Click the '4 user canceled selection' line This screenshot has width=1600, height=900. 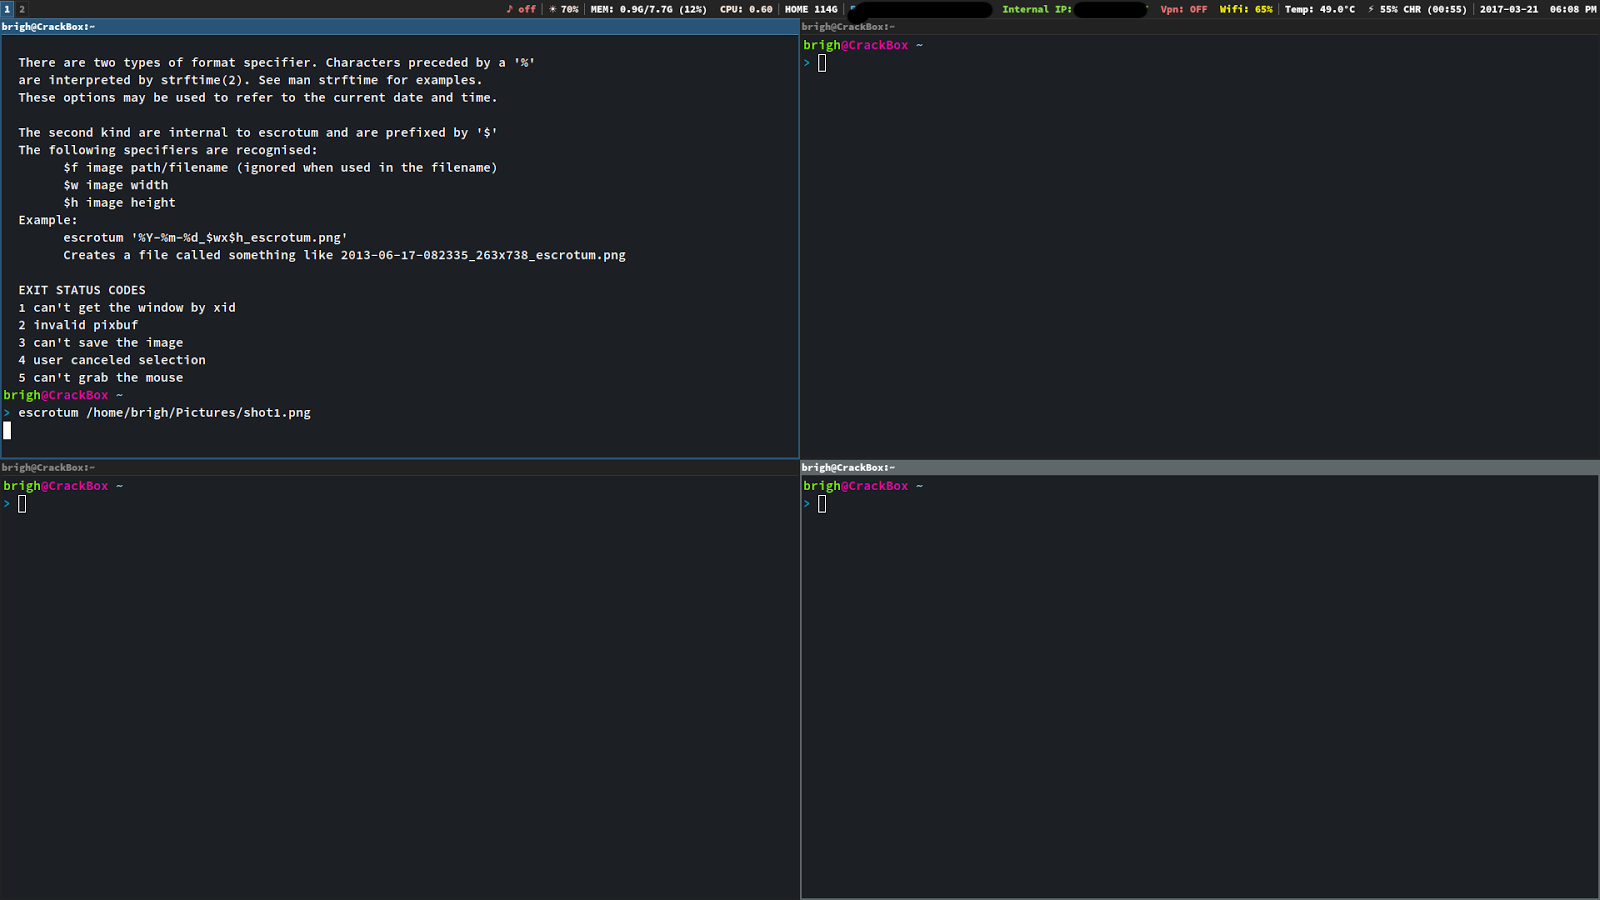tap(112, 360)
